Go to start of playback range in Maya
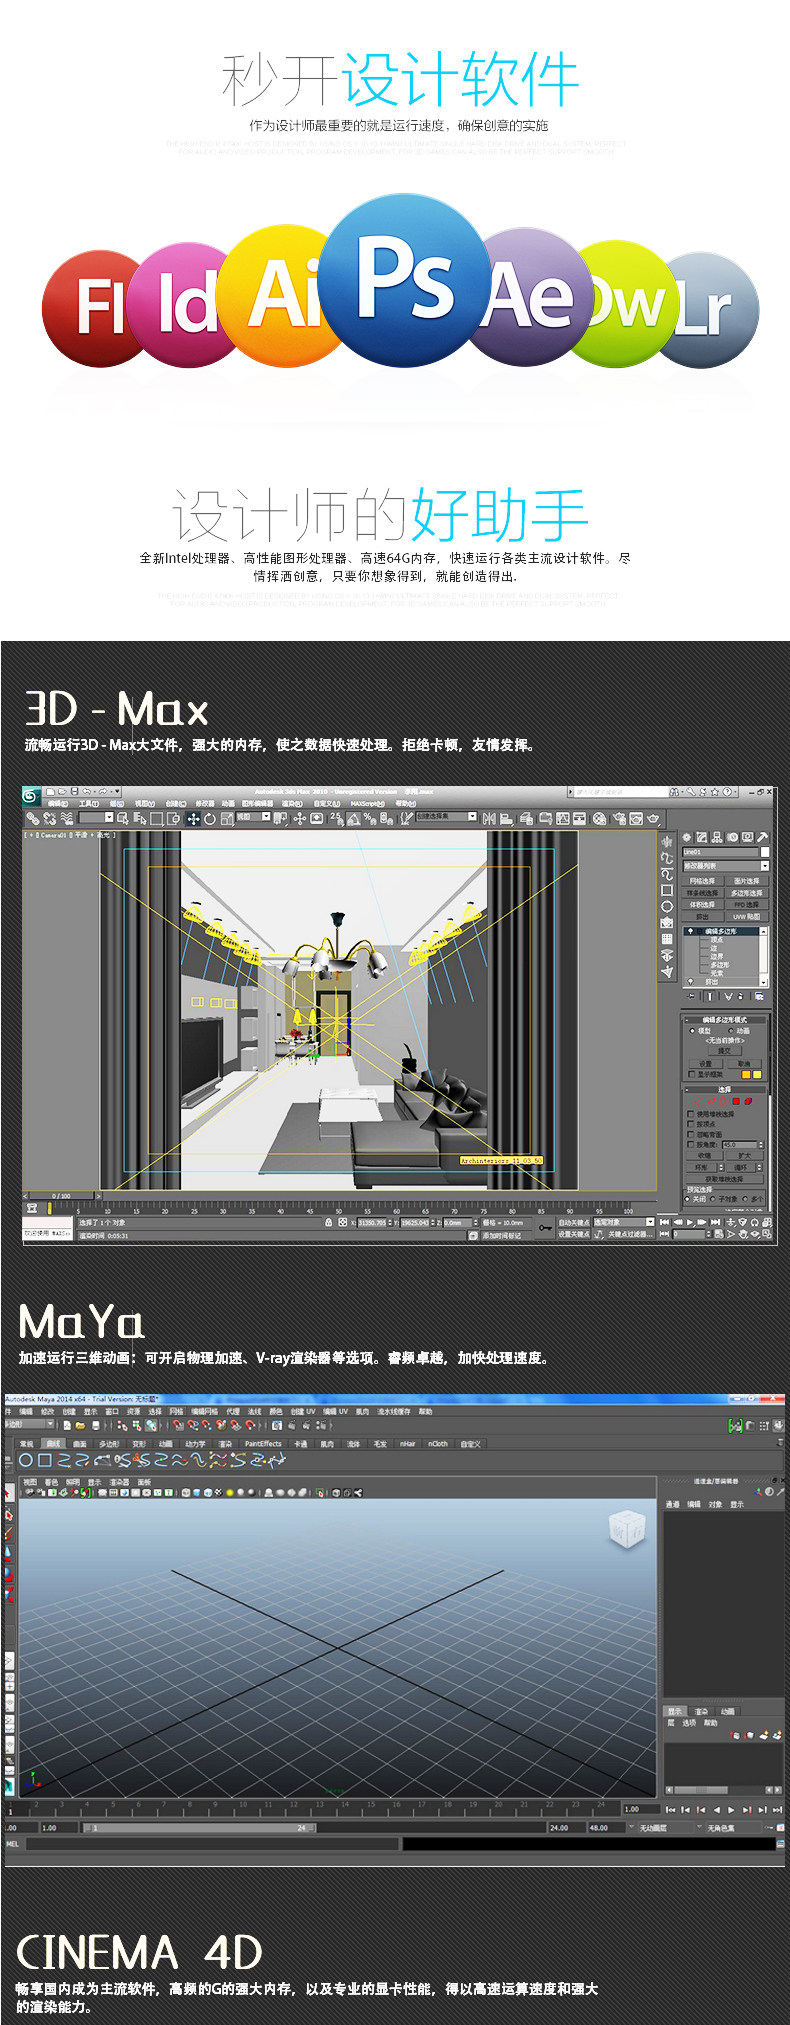The image size is (790, 2025). [x=670, y=1810]
